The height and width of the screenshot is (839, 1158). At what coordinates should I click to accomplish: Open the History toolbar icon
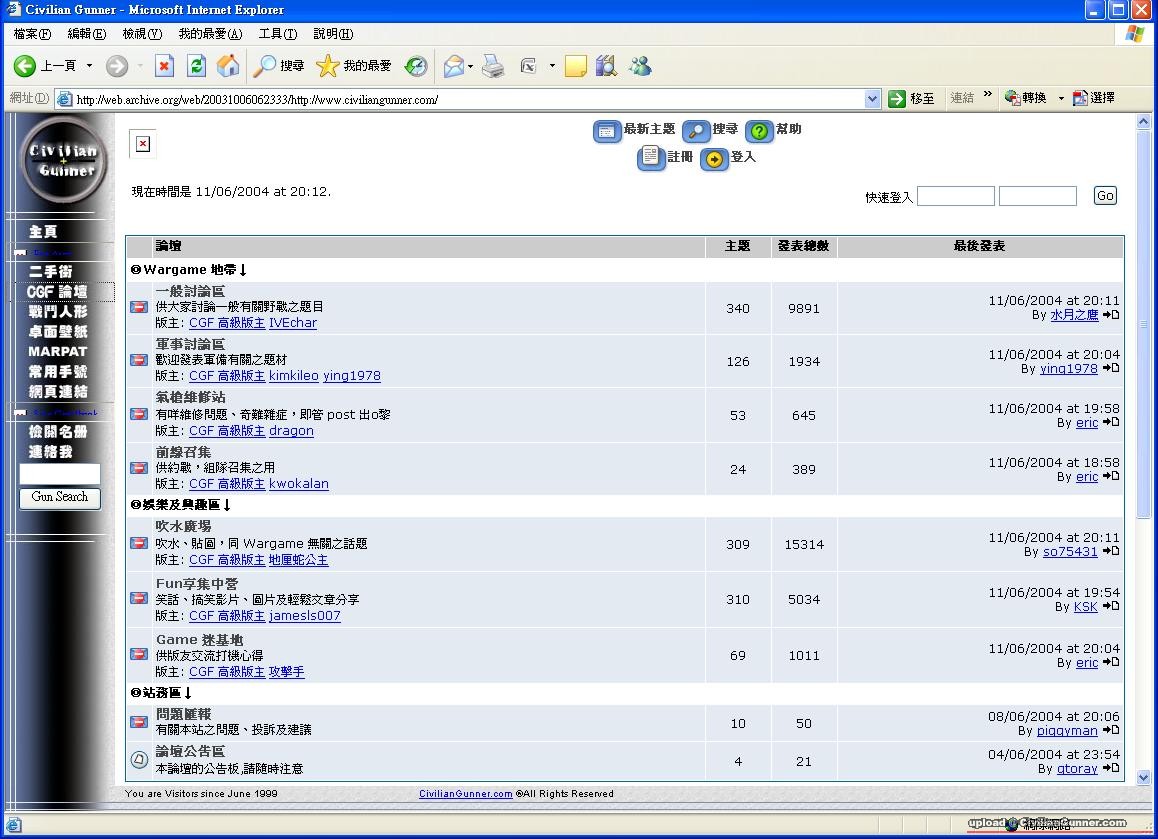416,66
